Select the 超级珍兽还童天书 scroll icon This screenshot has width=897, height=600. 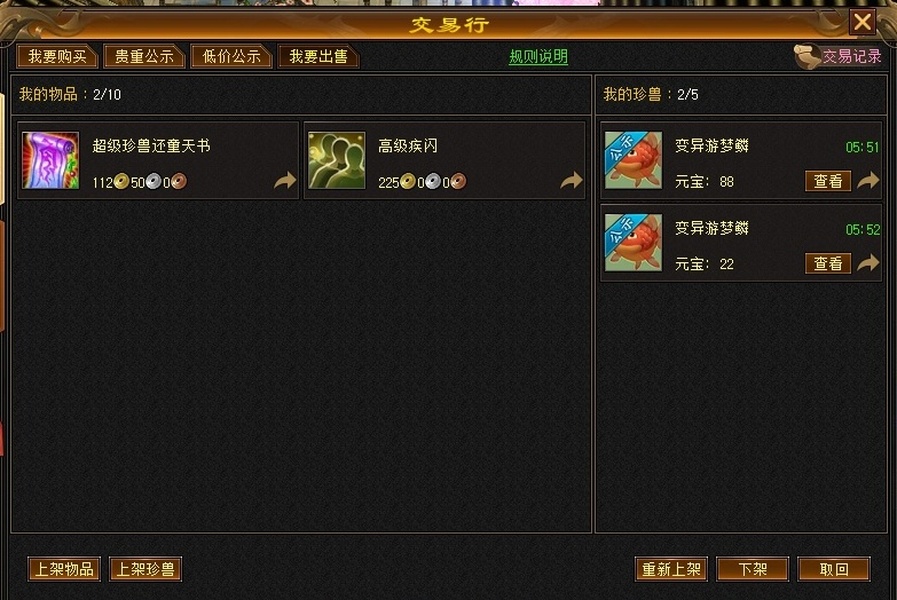[50, 160]
